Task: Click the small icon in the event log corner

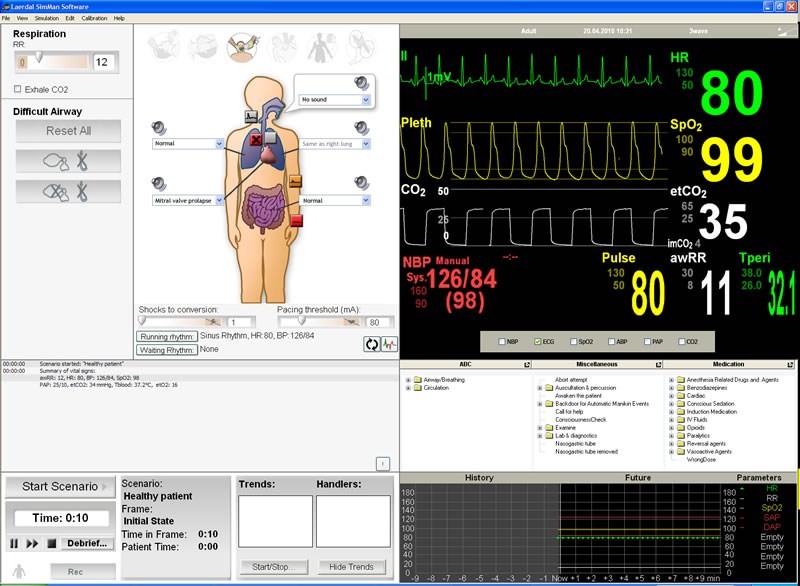Action: click(x=383, y=464)
